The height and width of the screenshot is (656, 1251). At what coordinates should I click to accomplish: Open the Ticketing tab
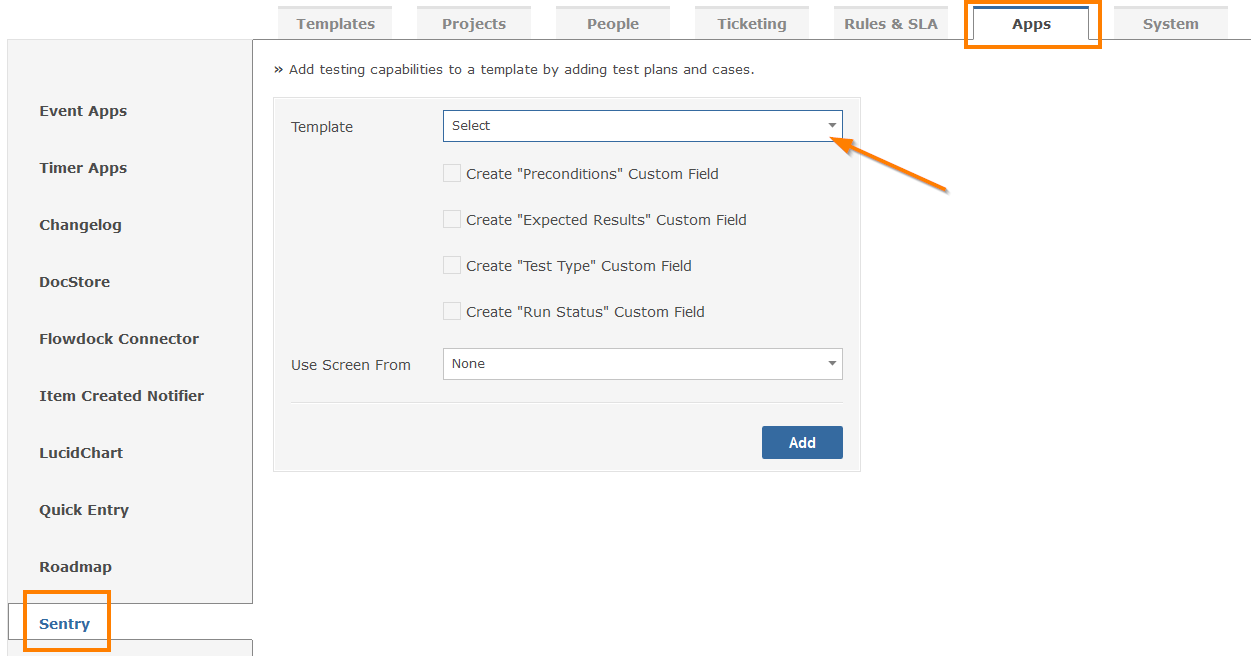coord(752,24)
